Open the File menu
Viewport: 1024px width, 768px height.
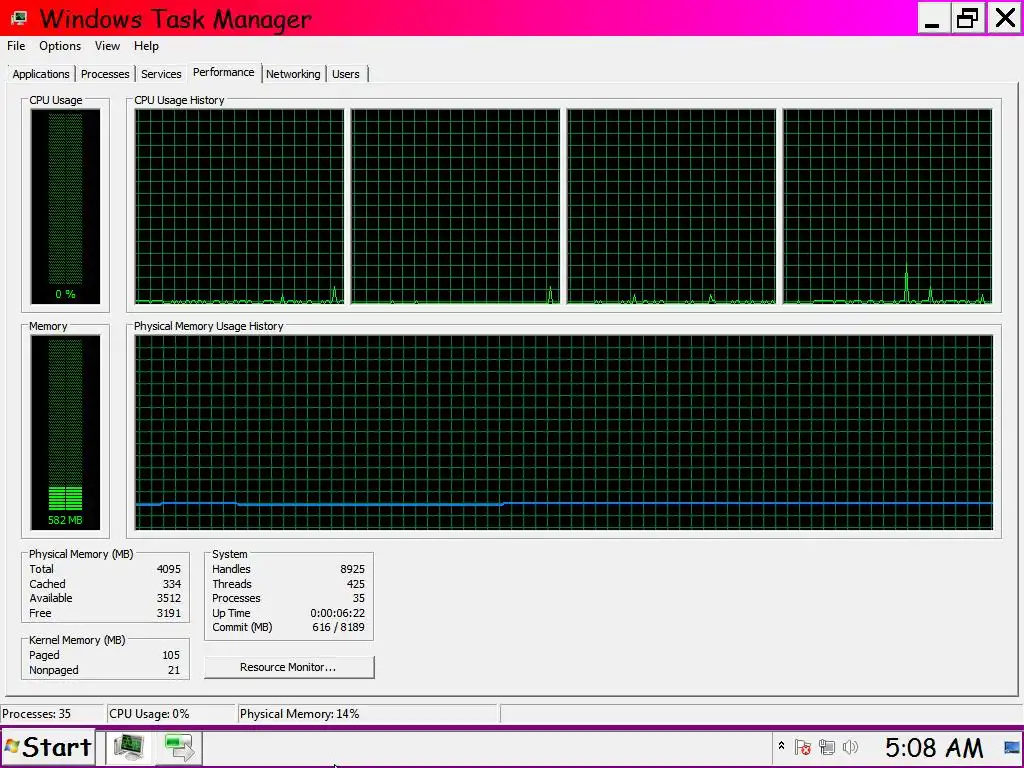coord(16,46)
